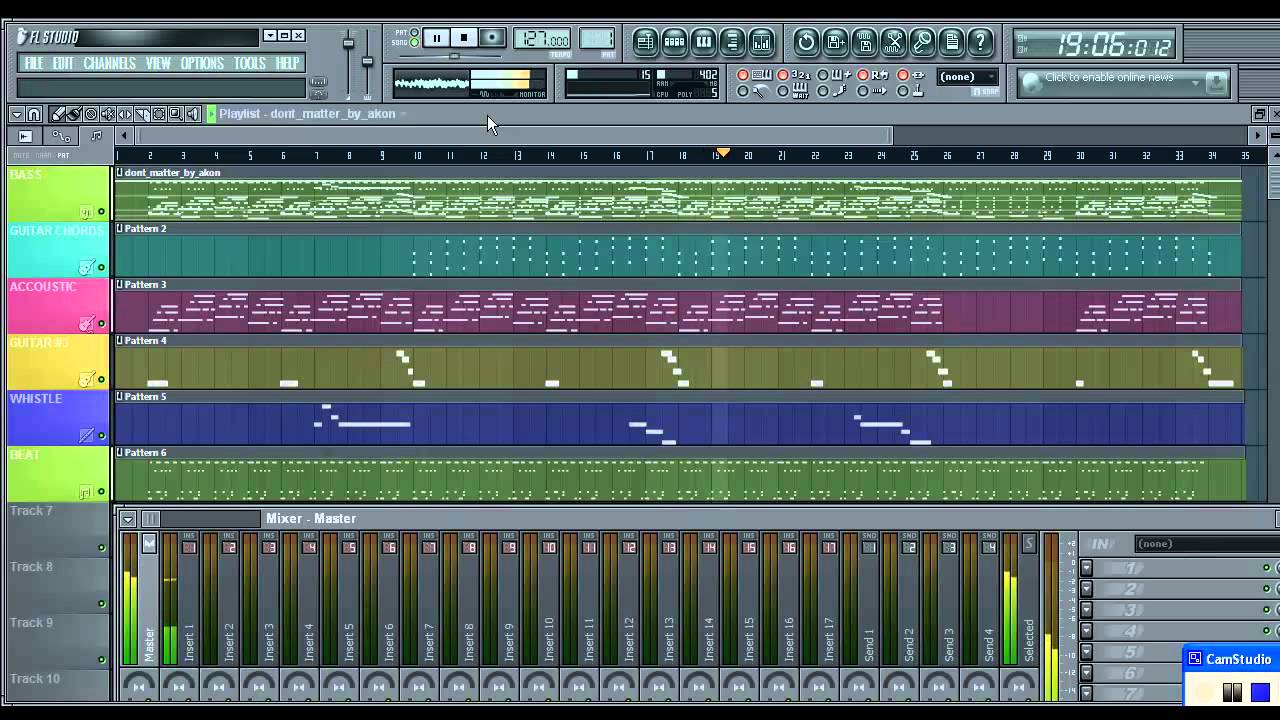Click to enable online news
The image size is (1280, 720).
(x=1109, y=78)
